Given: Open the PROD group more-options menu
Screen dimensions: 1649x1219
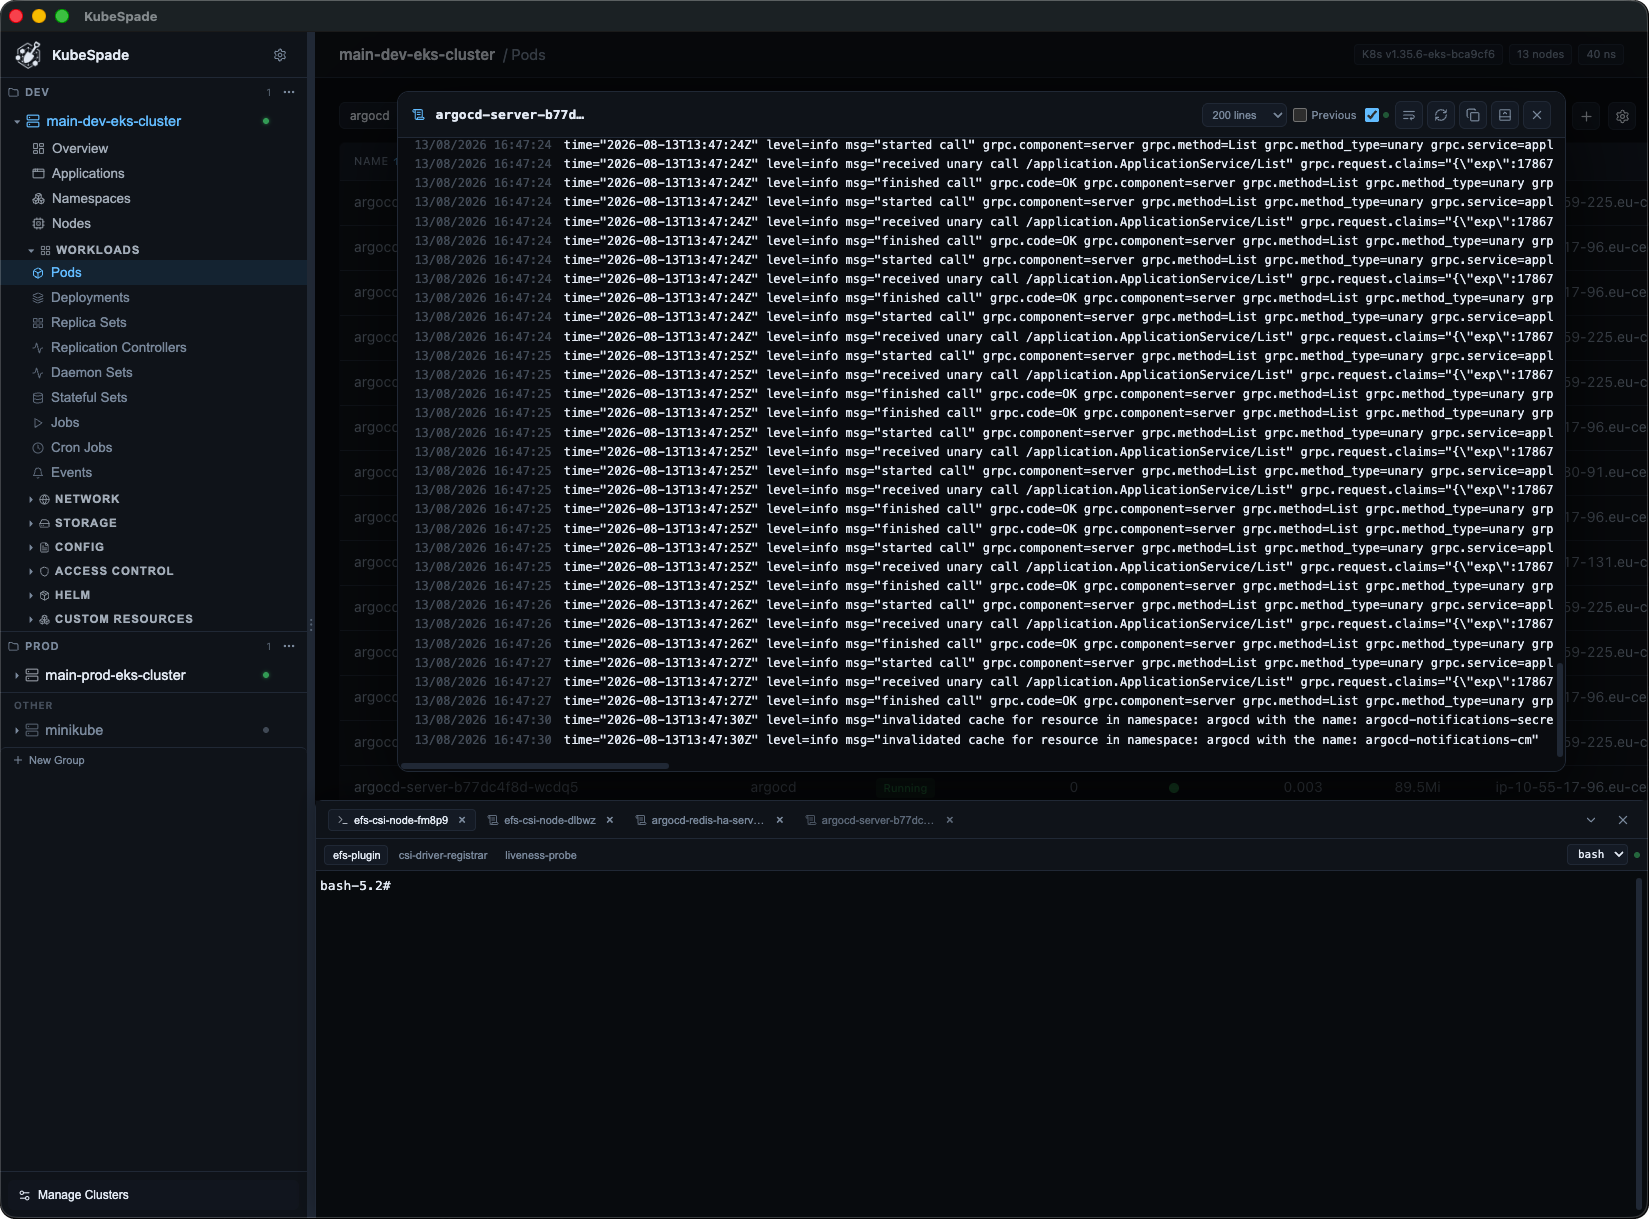Looking at the screenshot, I should click(x=289, y=646).
